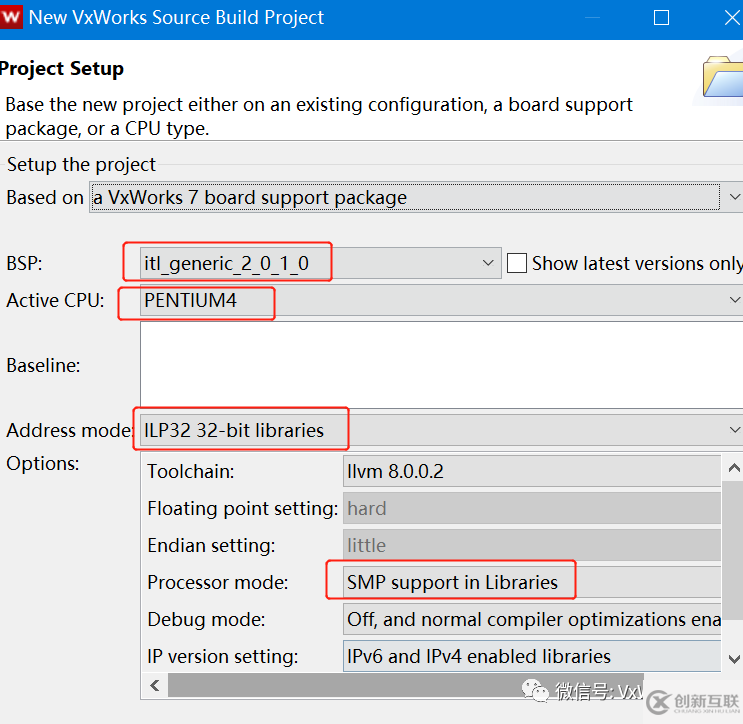
Task: Expand the Address mode dropdown showing ILP32
Action: pos(440,431)
